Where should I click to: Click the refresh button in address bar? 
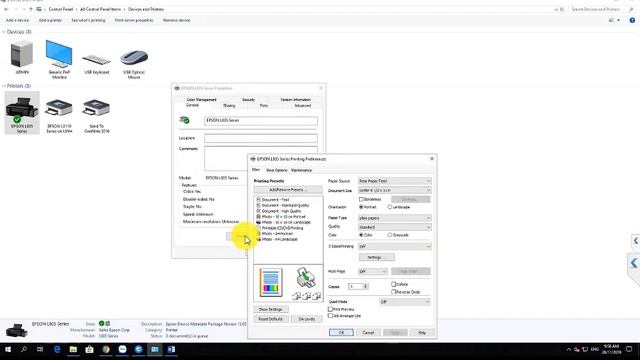pyautogui.click(x=562, y=9)
